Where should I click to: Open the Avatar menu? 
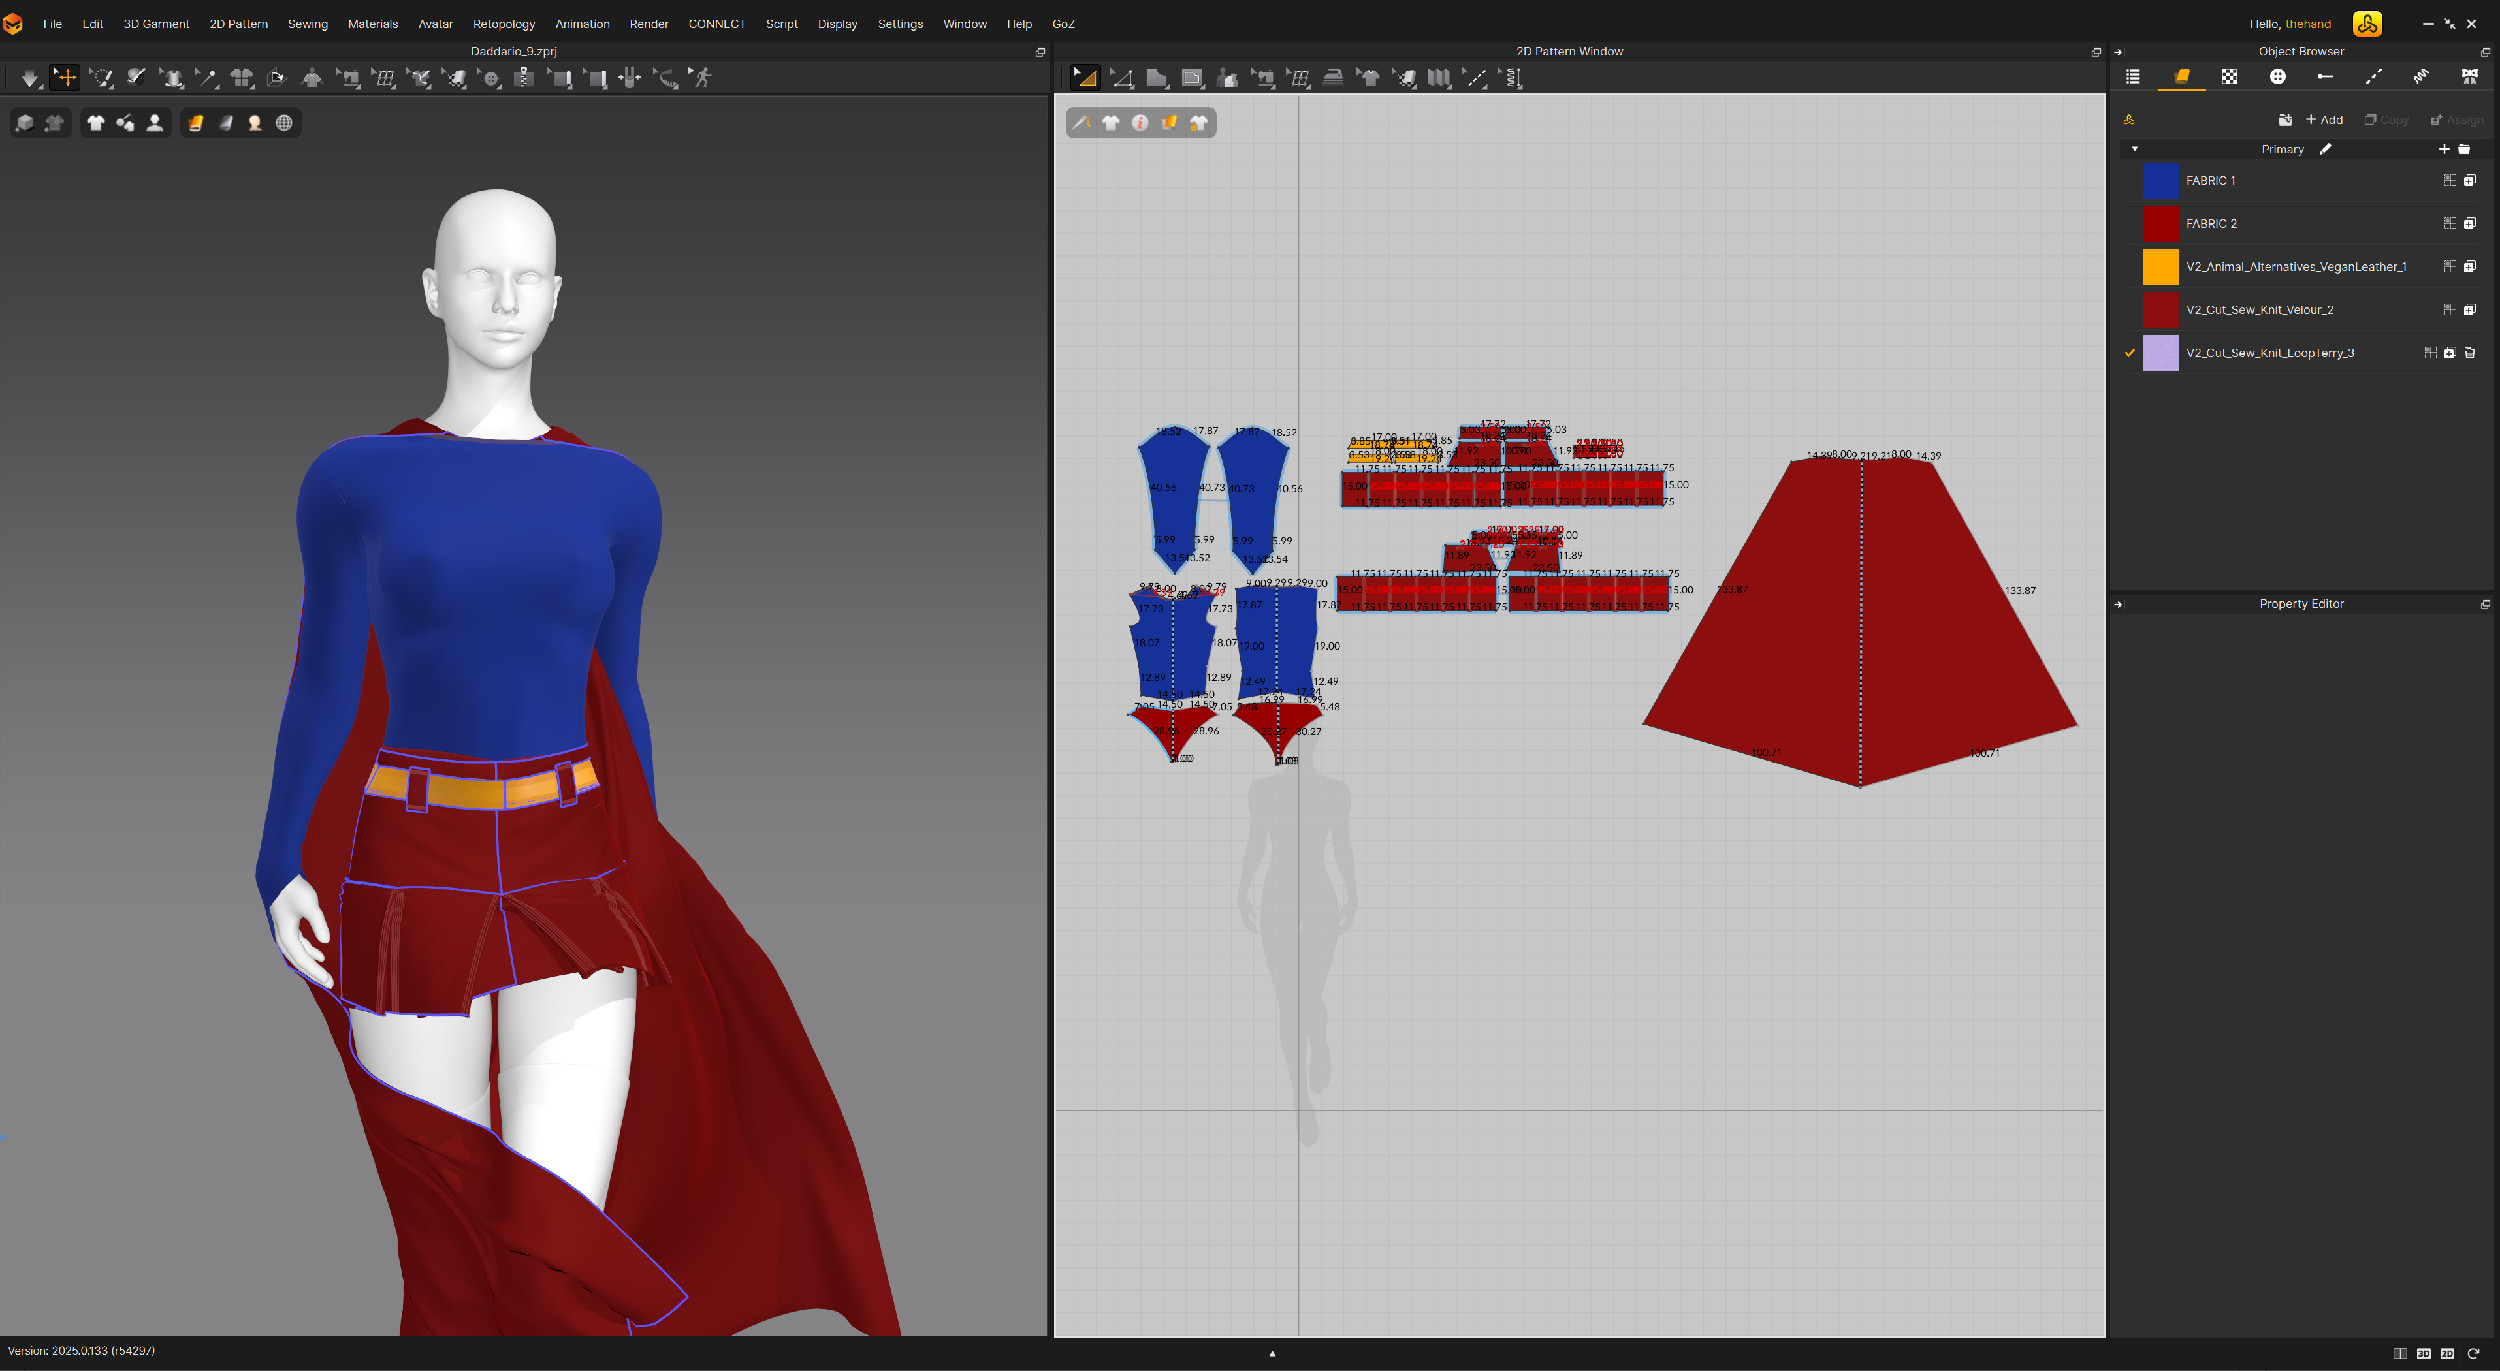(435, 24)
